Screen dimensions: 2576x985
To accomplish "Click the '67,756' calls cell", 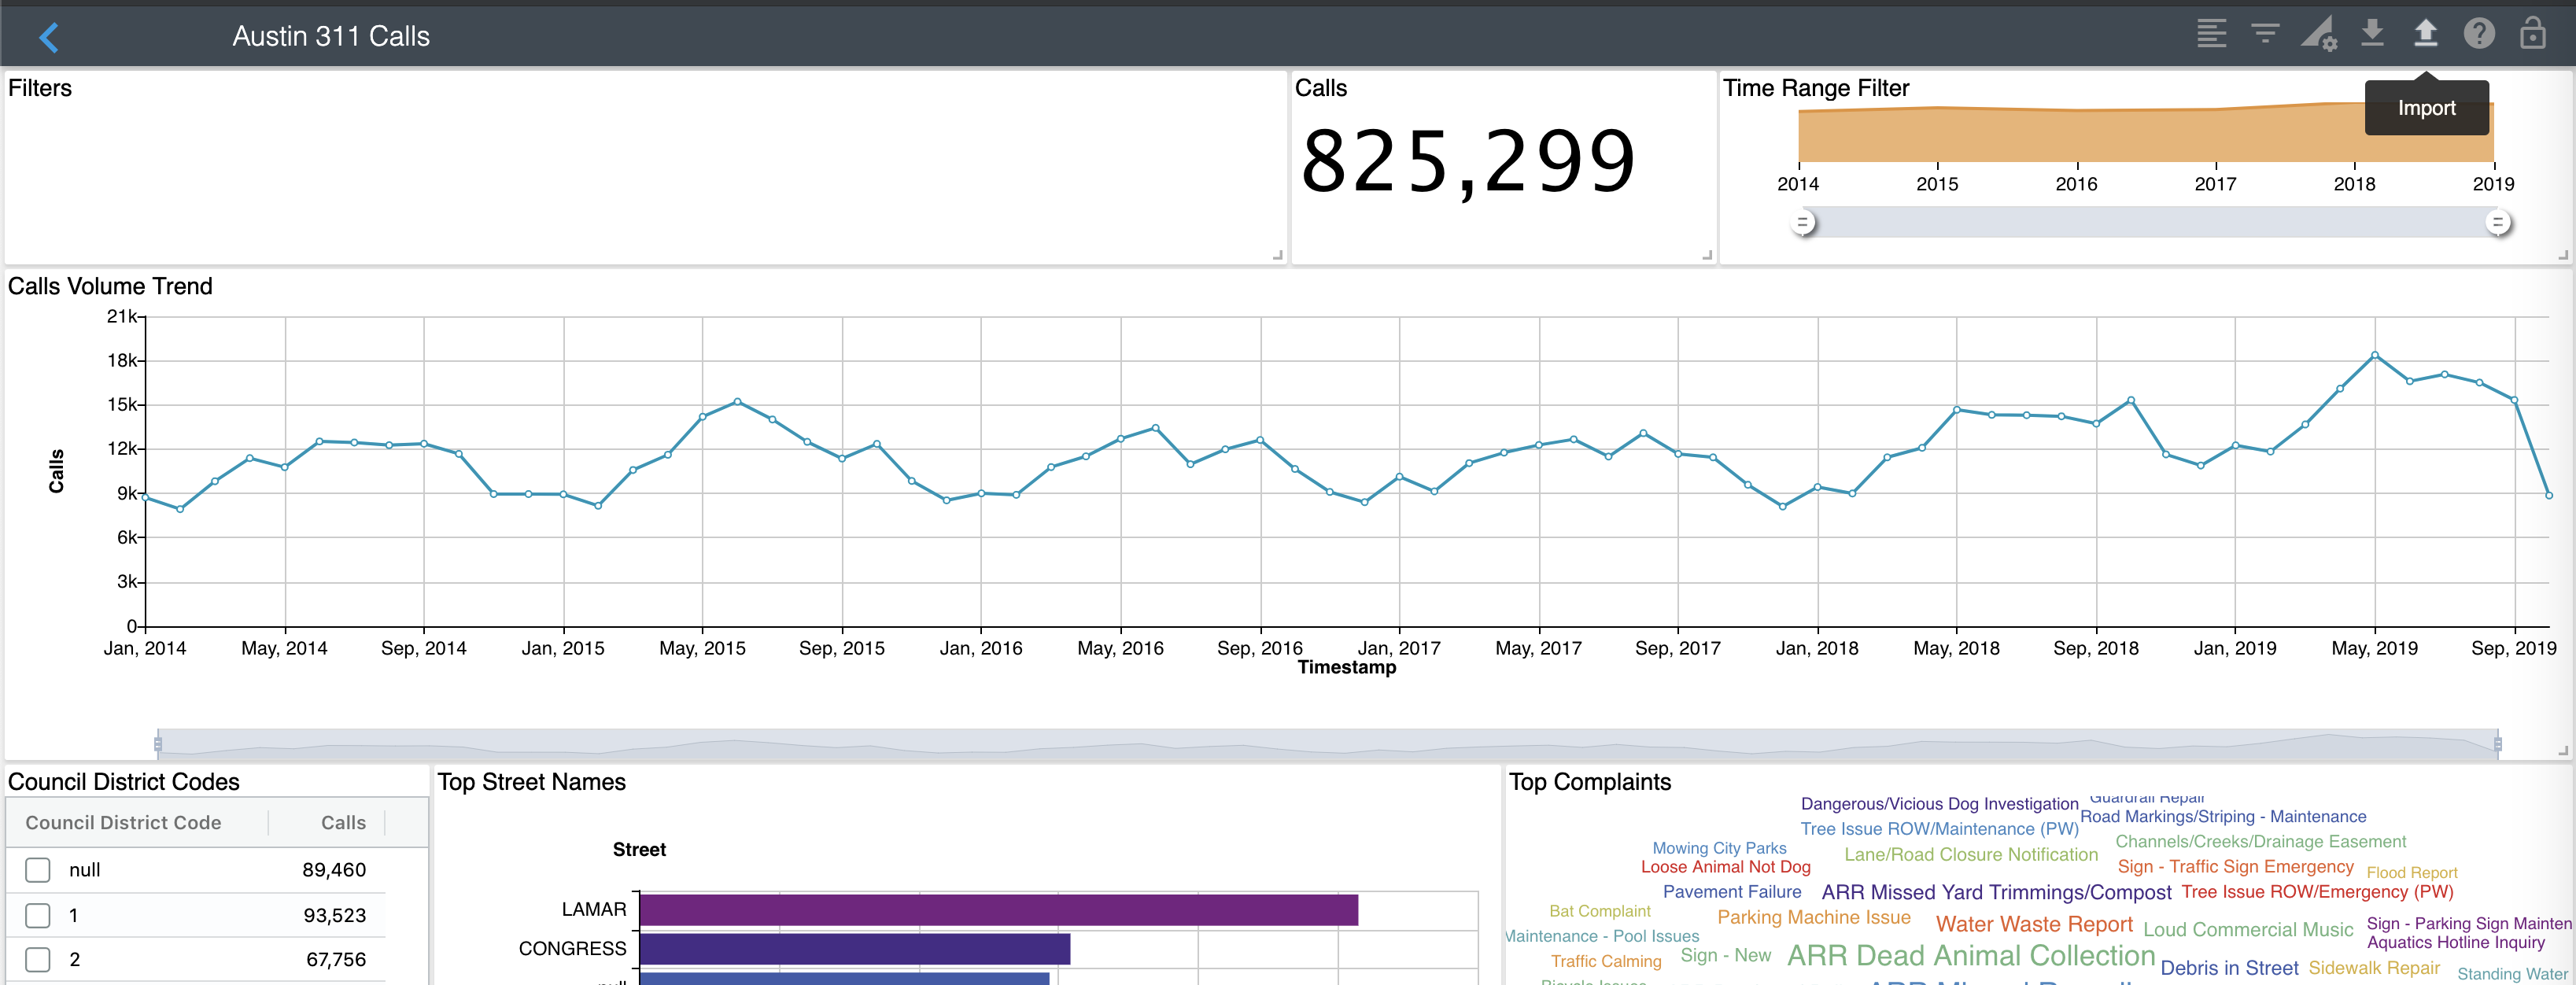I will click(x=336, y=960).
